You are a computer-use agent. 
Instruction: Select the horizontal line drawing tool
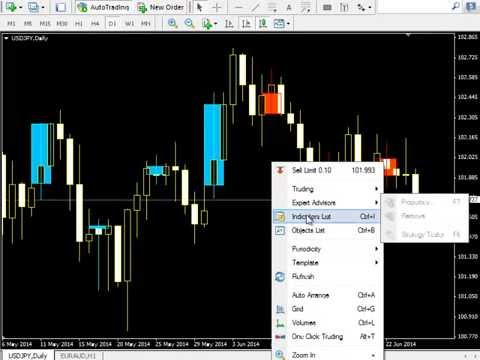239,7
